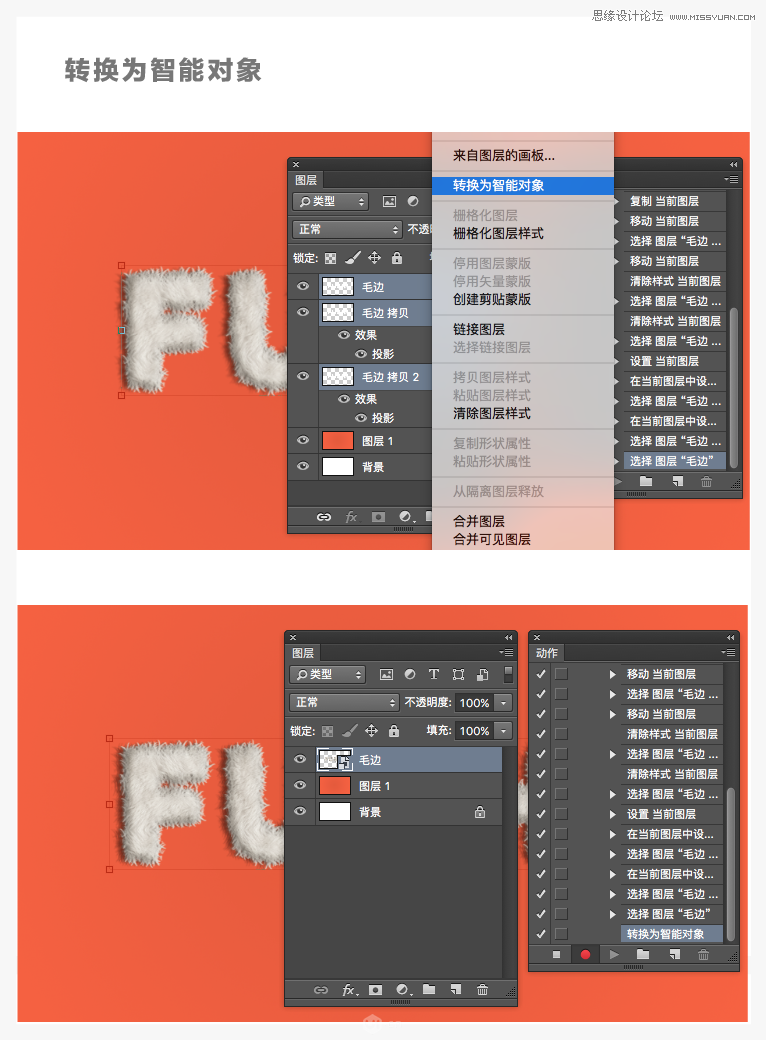This screenshot has width=766, height=1040.
Task: Hide 图层 1 in upper Layers panel
Action: pos(303,440)
